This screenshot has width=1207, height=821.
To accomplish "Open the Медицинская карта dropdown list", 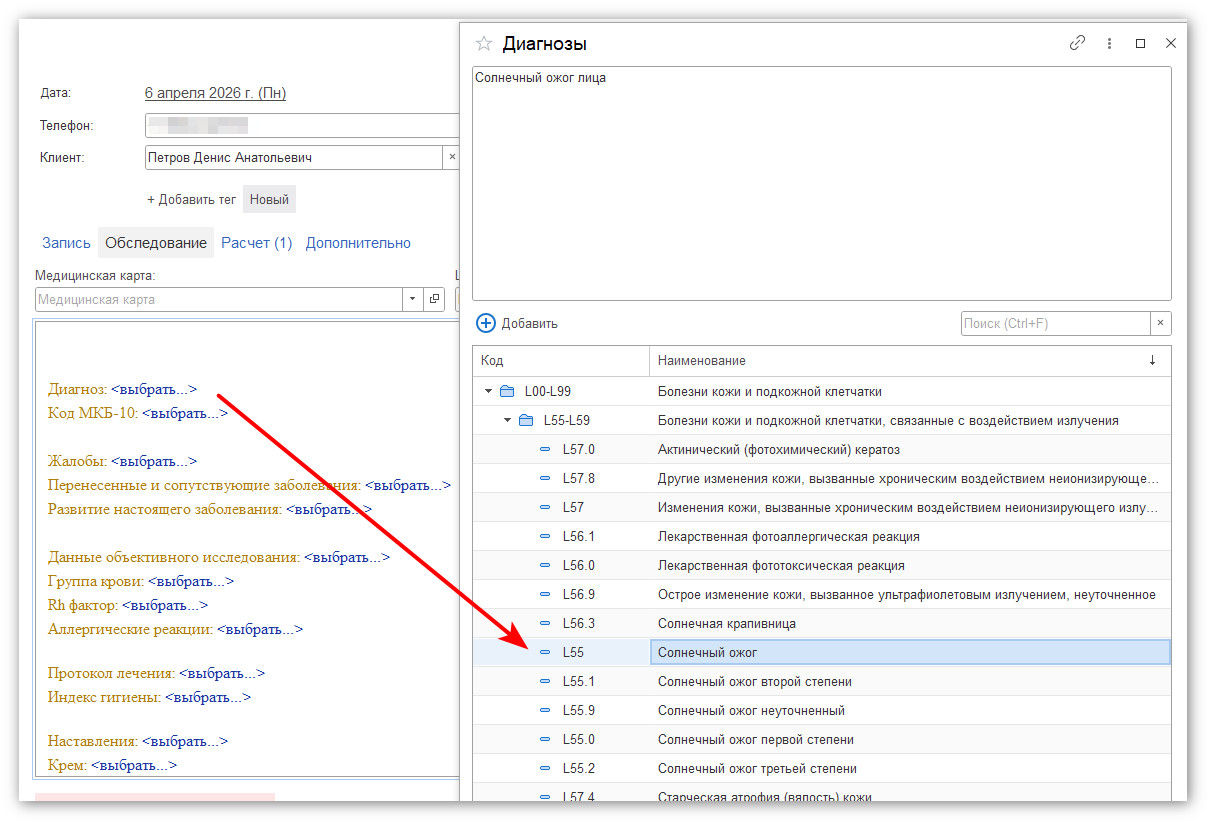I will pyautogui.click(x=413, y=299).
